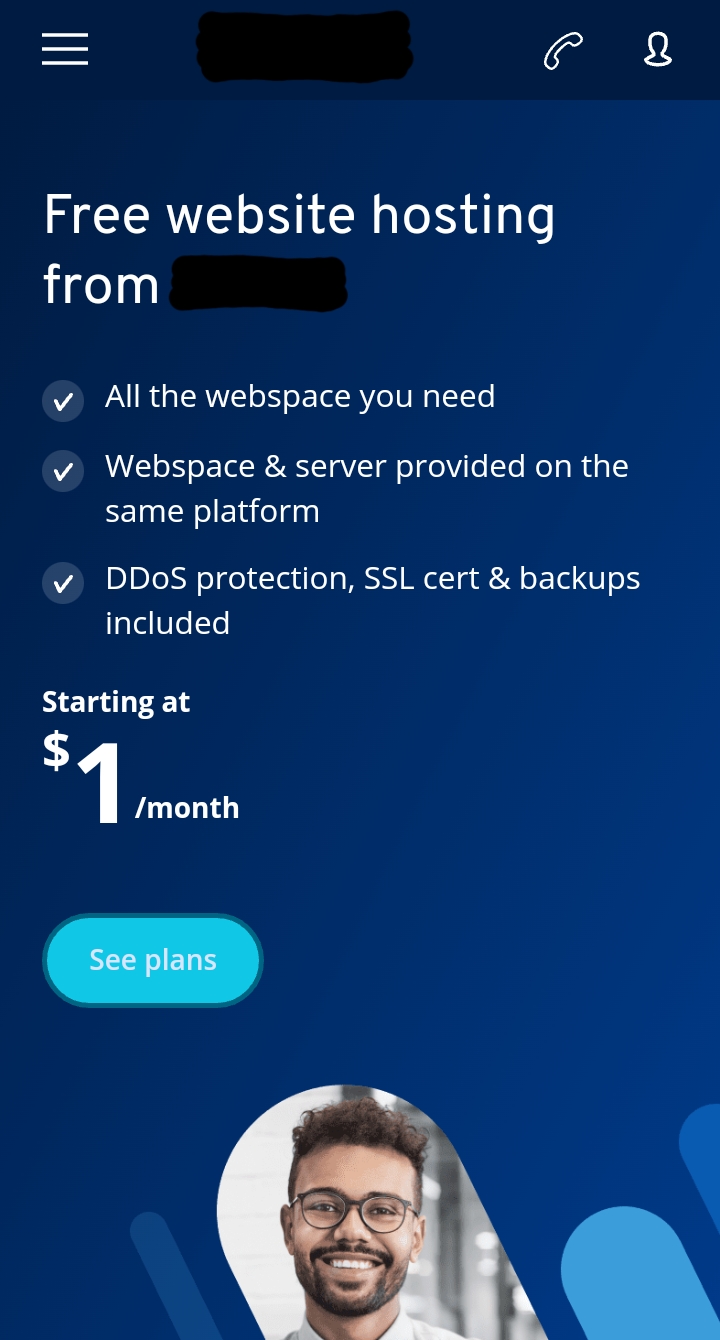The width and height of the screenshot is (720, 1340).
Task: Click checkmark beside 'Webspace & server provided'
Action: coord(63,471)
